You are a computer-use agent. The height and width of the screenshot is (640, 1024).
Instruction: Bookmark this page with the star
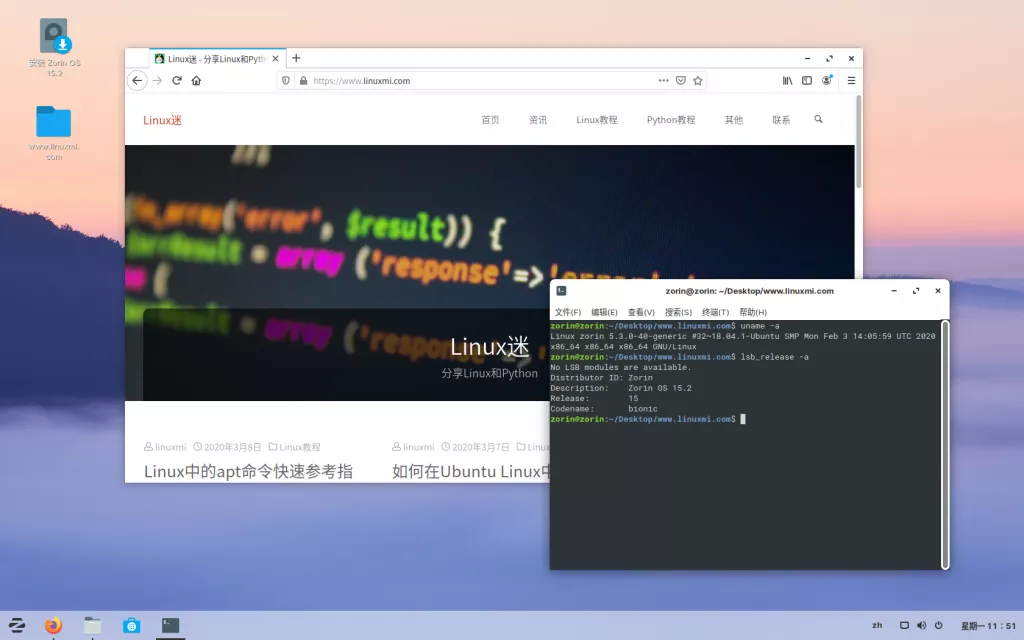697,80
